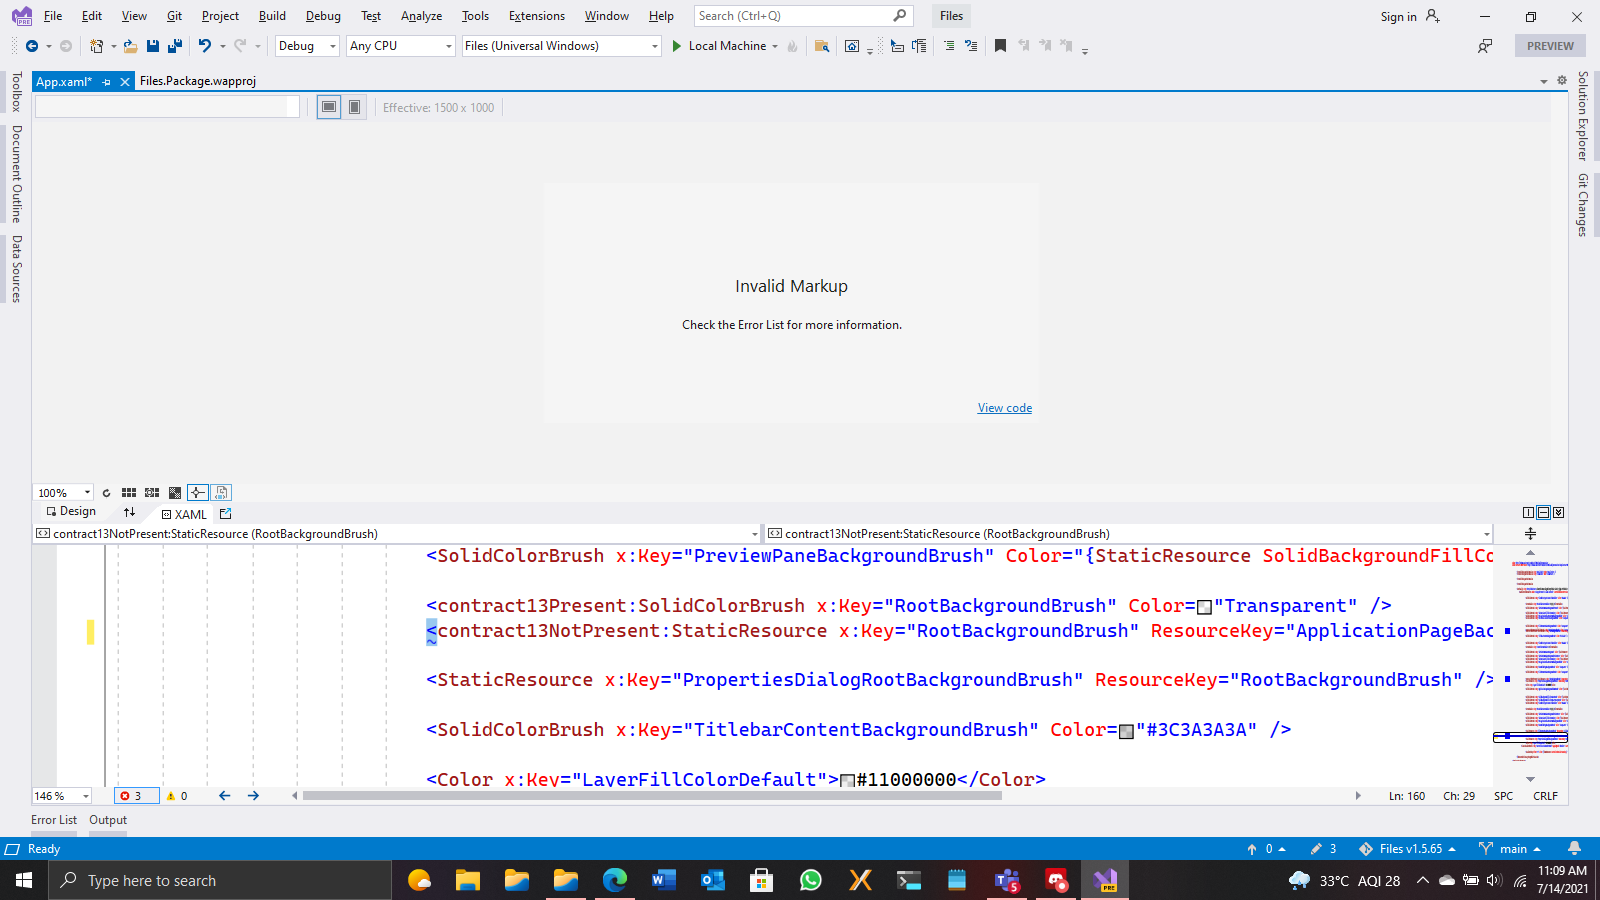This screenshot has height=900, width=1600.
Task: Go to the next issue arrow
Action: pos(253,796)
